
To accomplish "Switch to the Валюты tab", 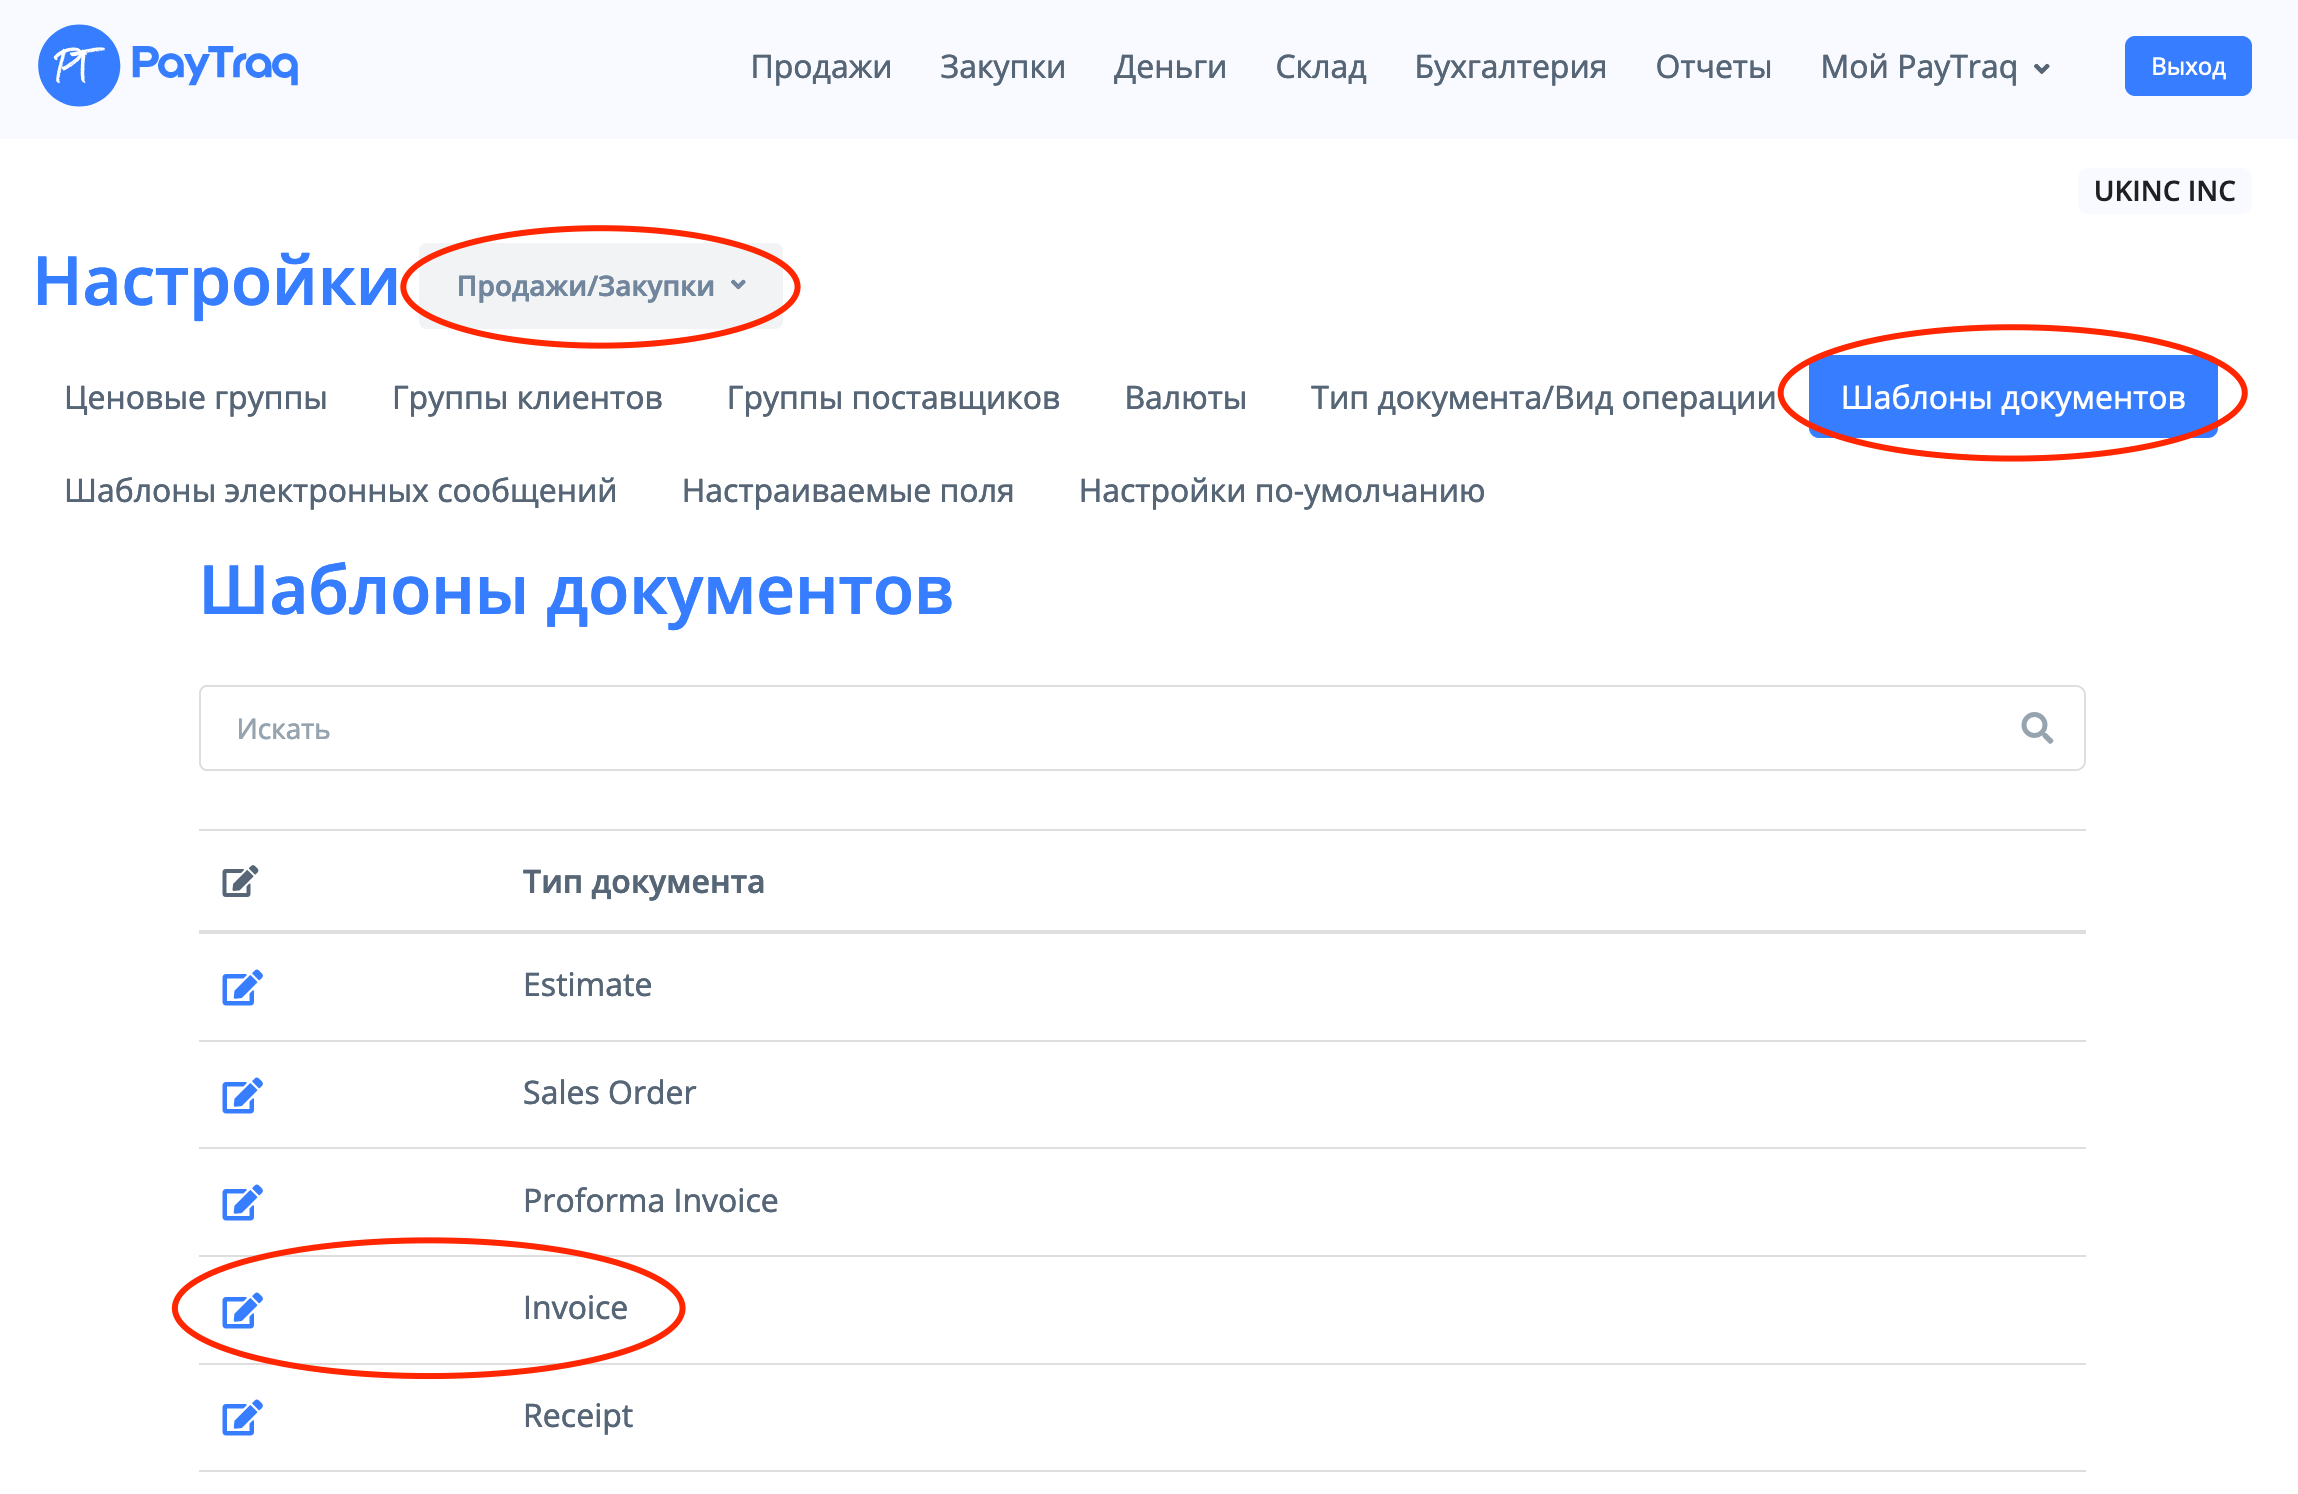I will pos(1185,398).
